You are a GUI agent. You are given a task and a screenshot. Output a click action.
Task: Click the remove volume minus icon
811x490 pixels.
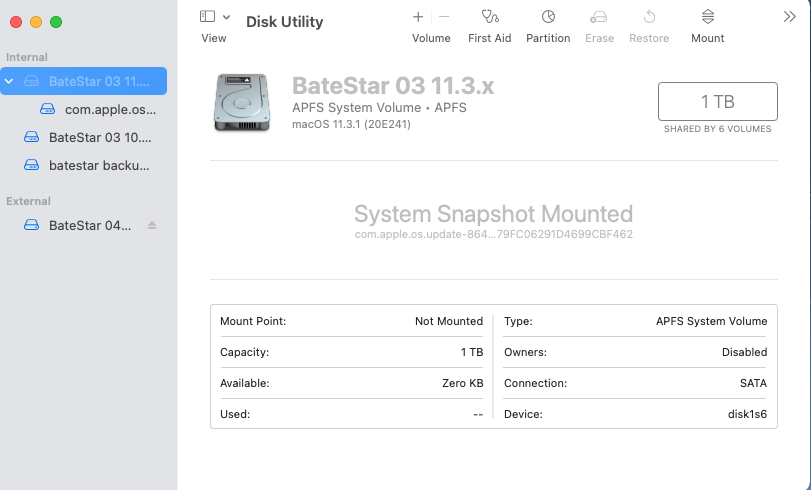click(x=444, y=17)
